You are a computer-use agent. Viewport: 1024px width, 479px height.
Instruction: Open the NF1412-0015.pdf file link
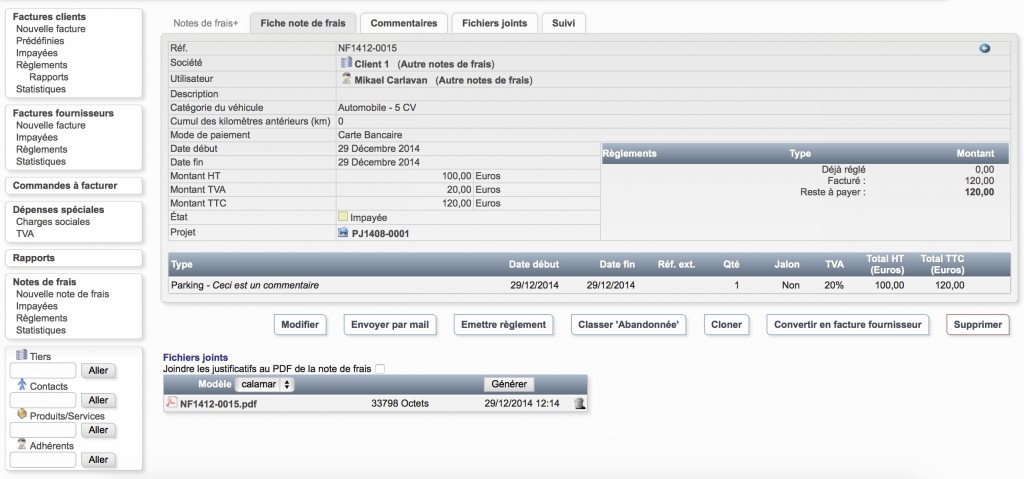coord(218,404)
